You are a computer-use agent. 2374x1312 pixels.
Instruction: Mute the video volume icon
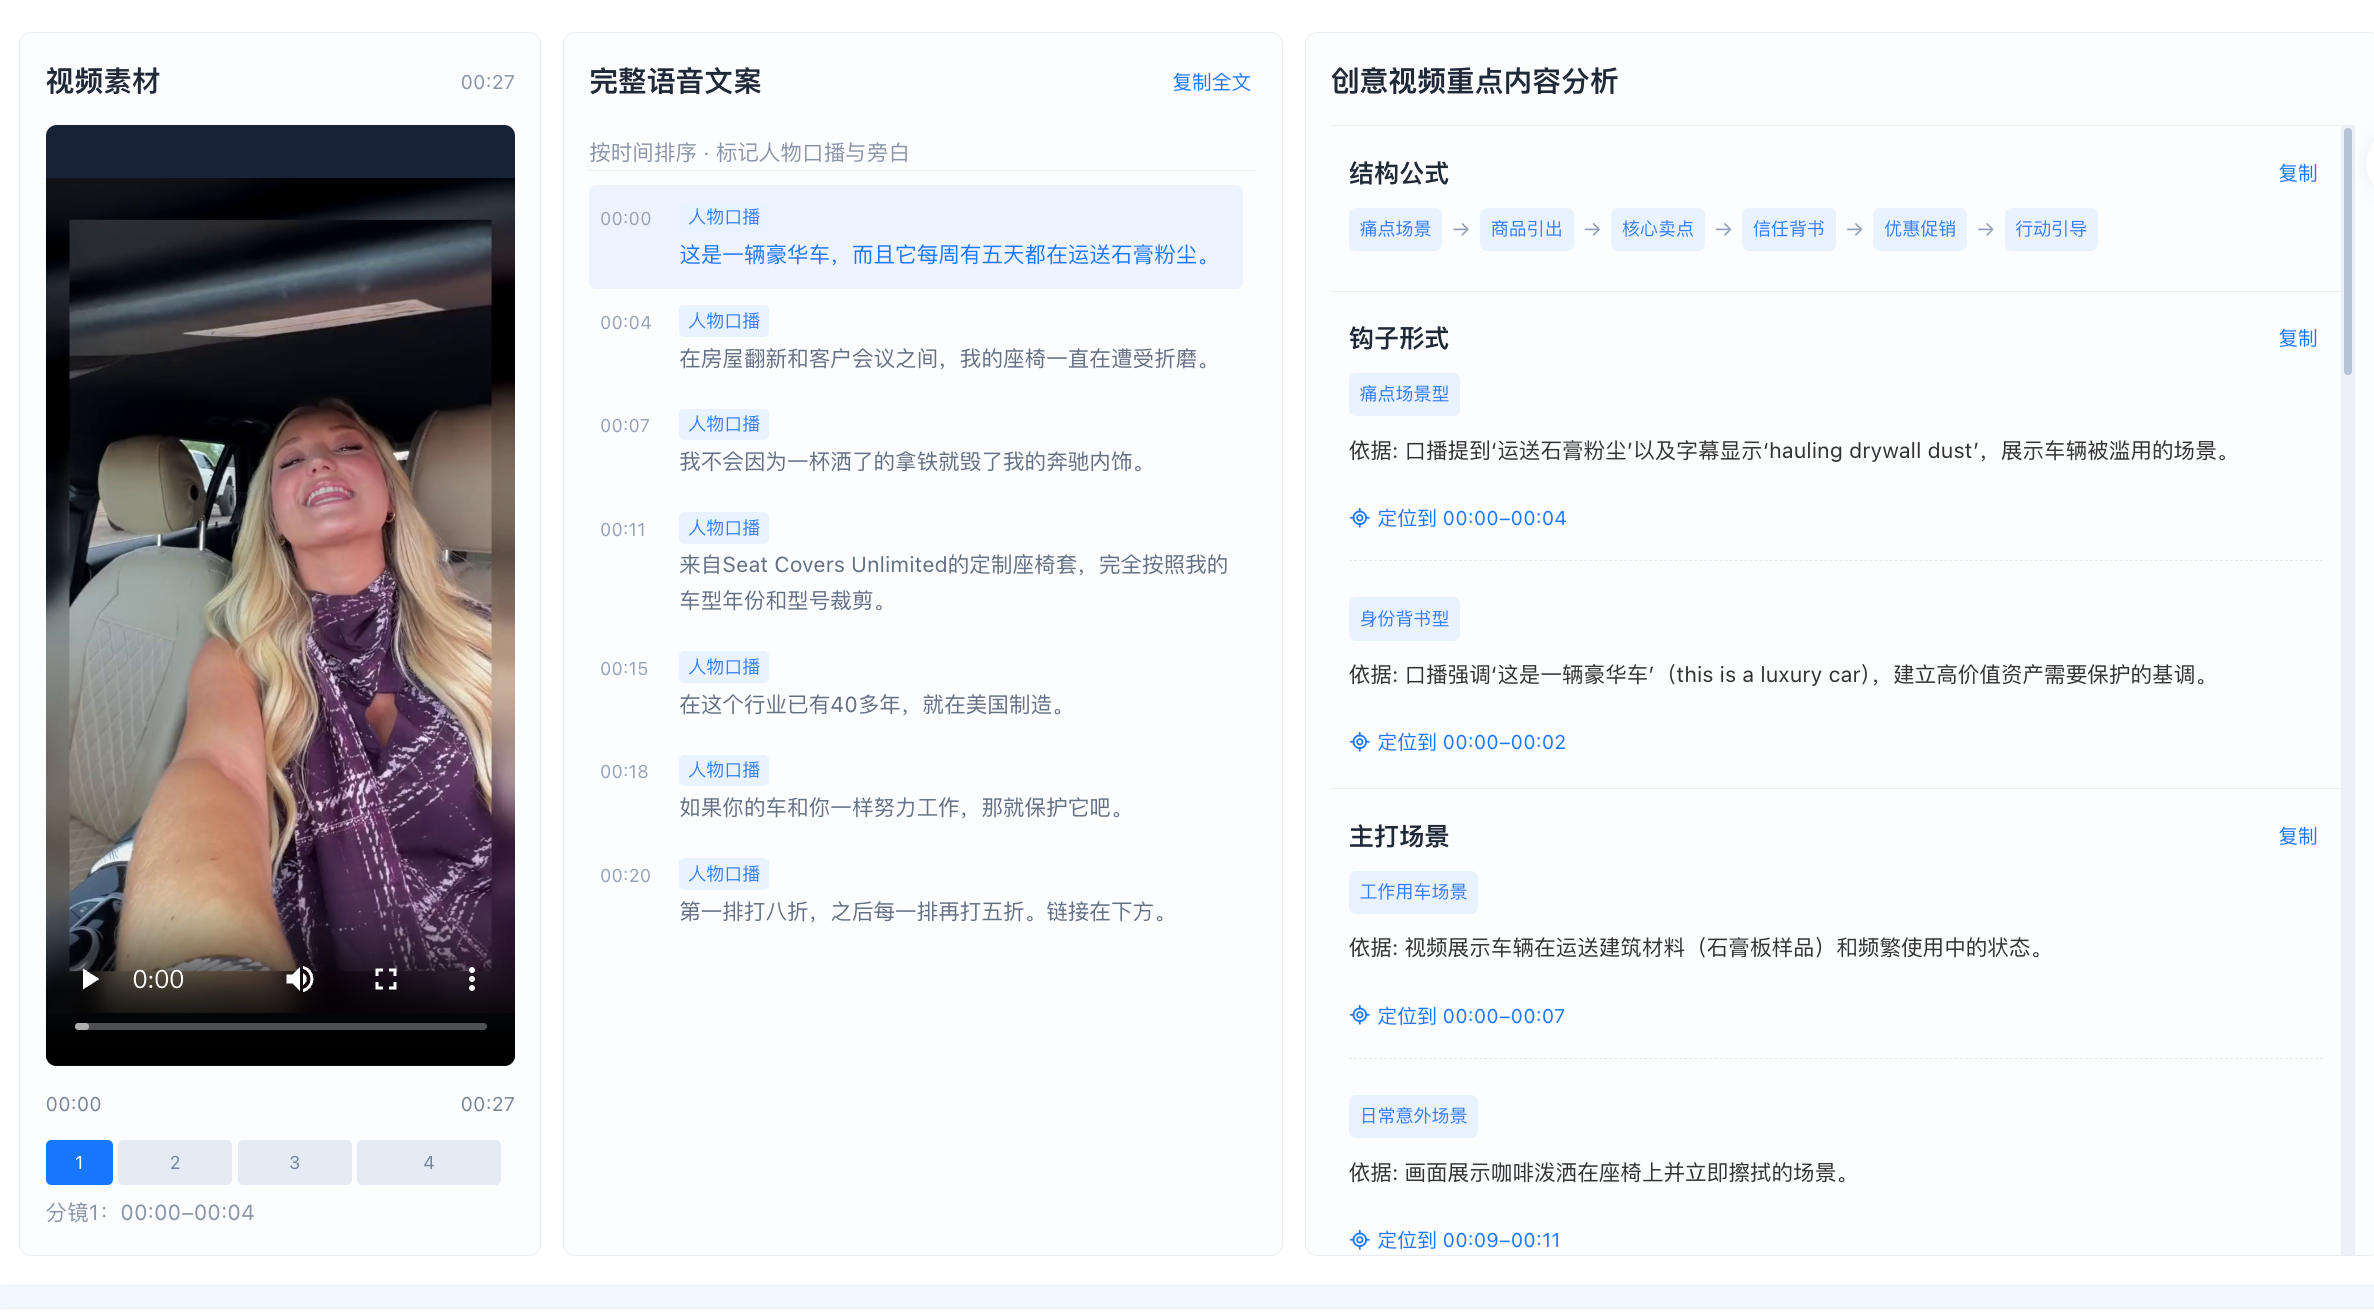299,979
